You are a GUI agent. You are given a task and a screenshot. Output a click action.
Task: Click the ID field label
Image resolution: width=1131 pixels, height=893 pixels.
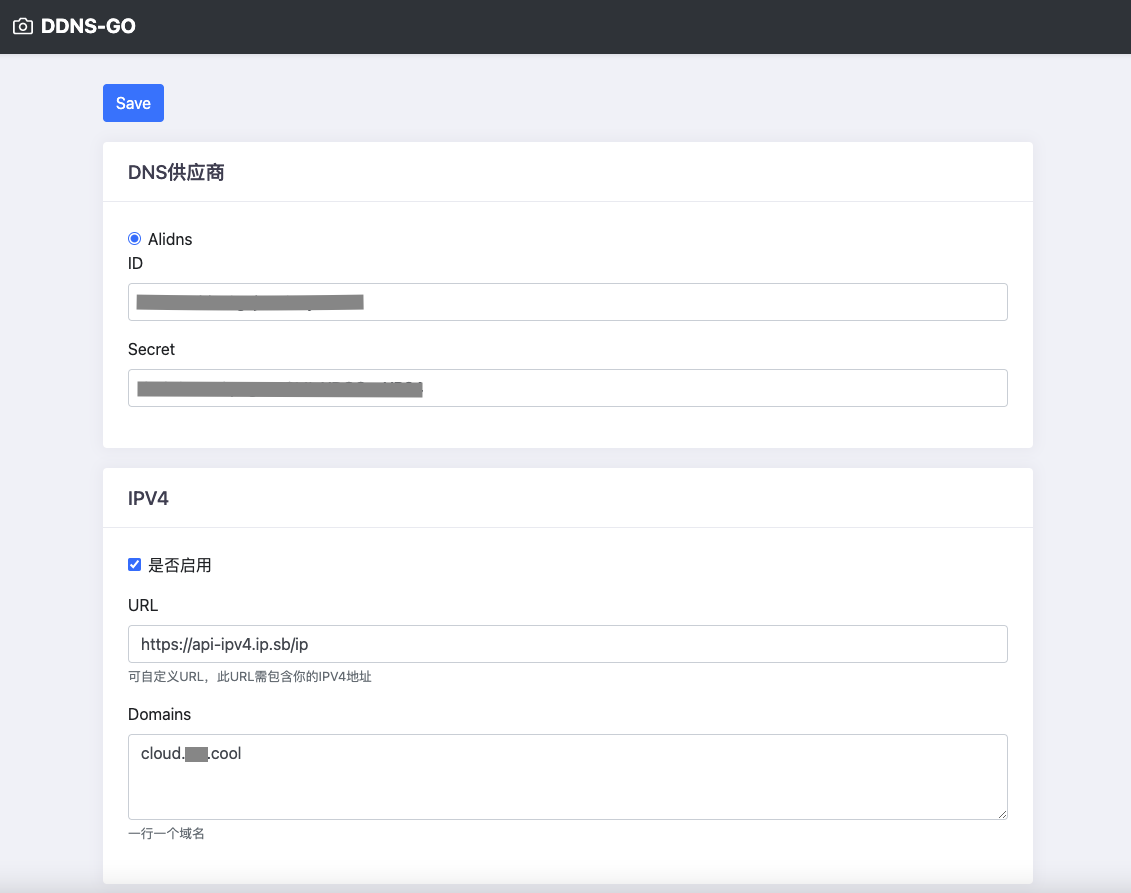136,263
